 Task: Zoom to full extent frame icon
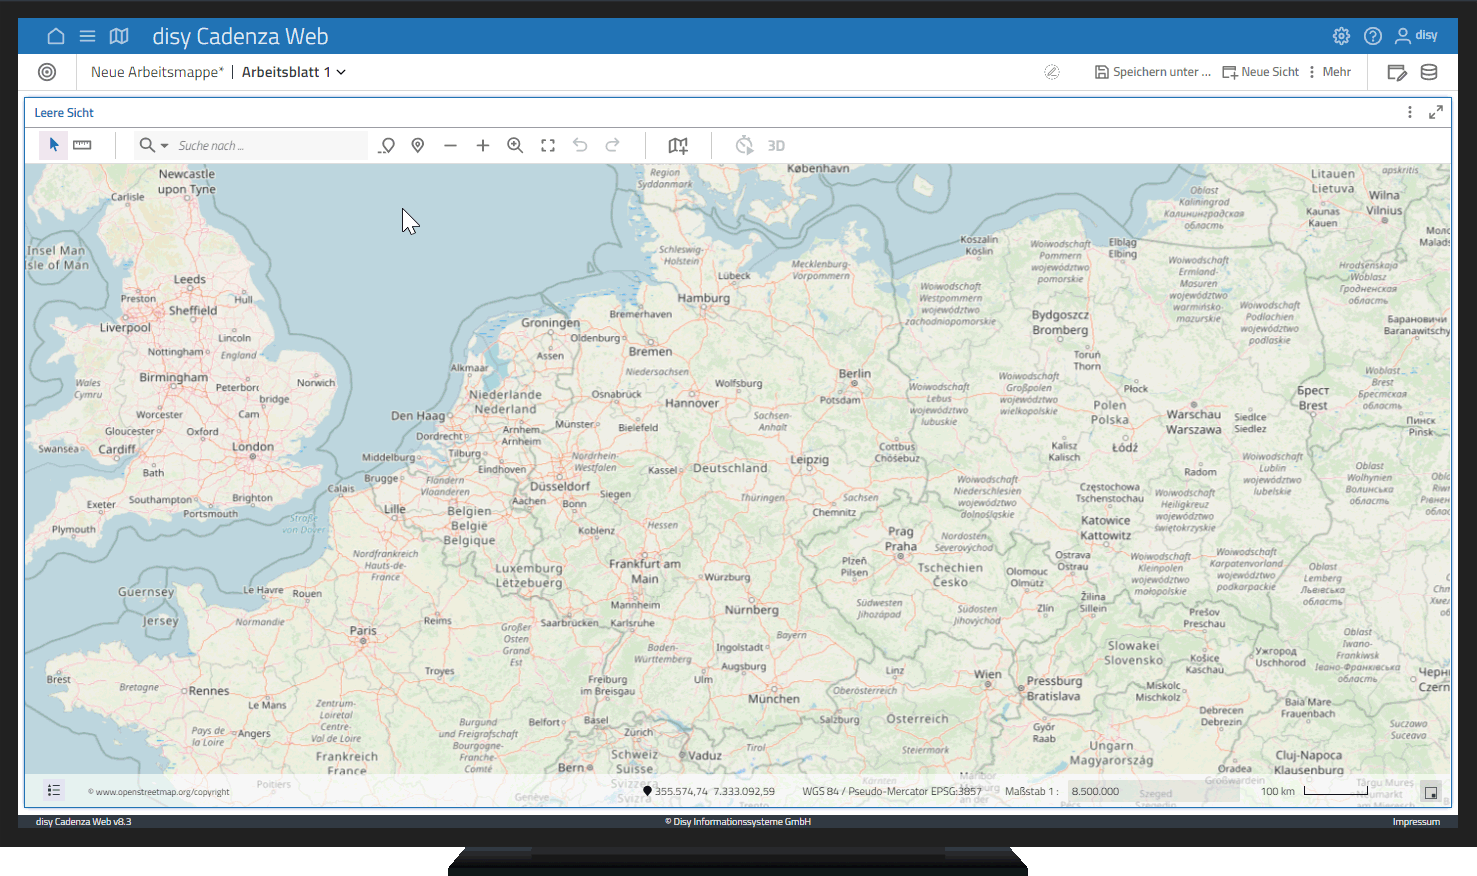(548, 146)
